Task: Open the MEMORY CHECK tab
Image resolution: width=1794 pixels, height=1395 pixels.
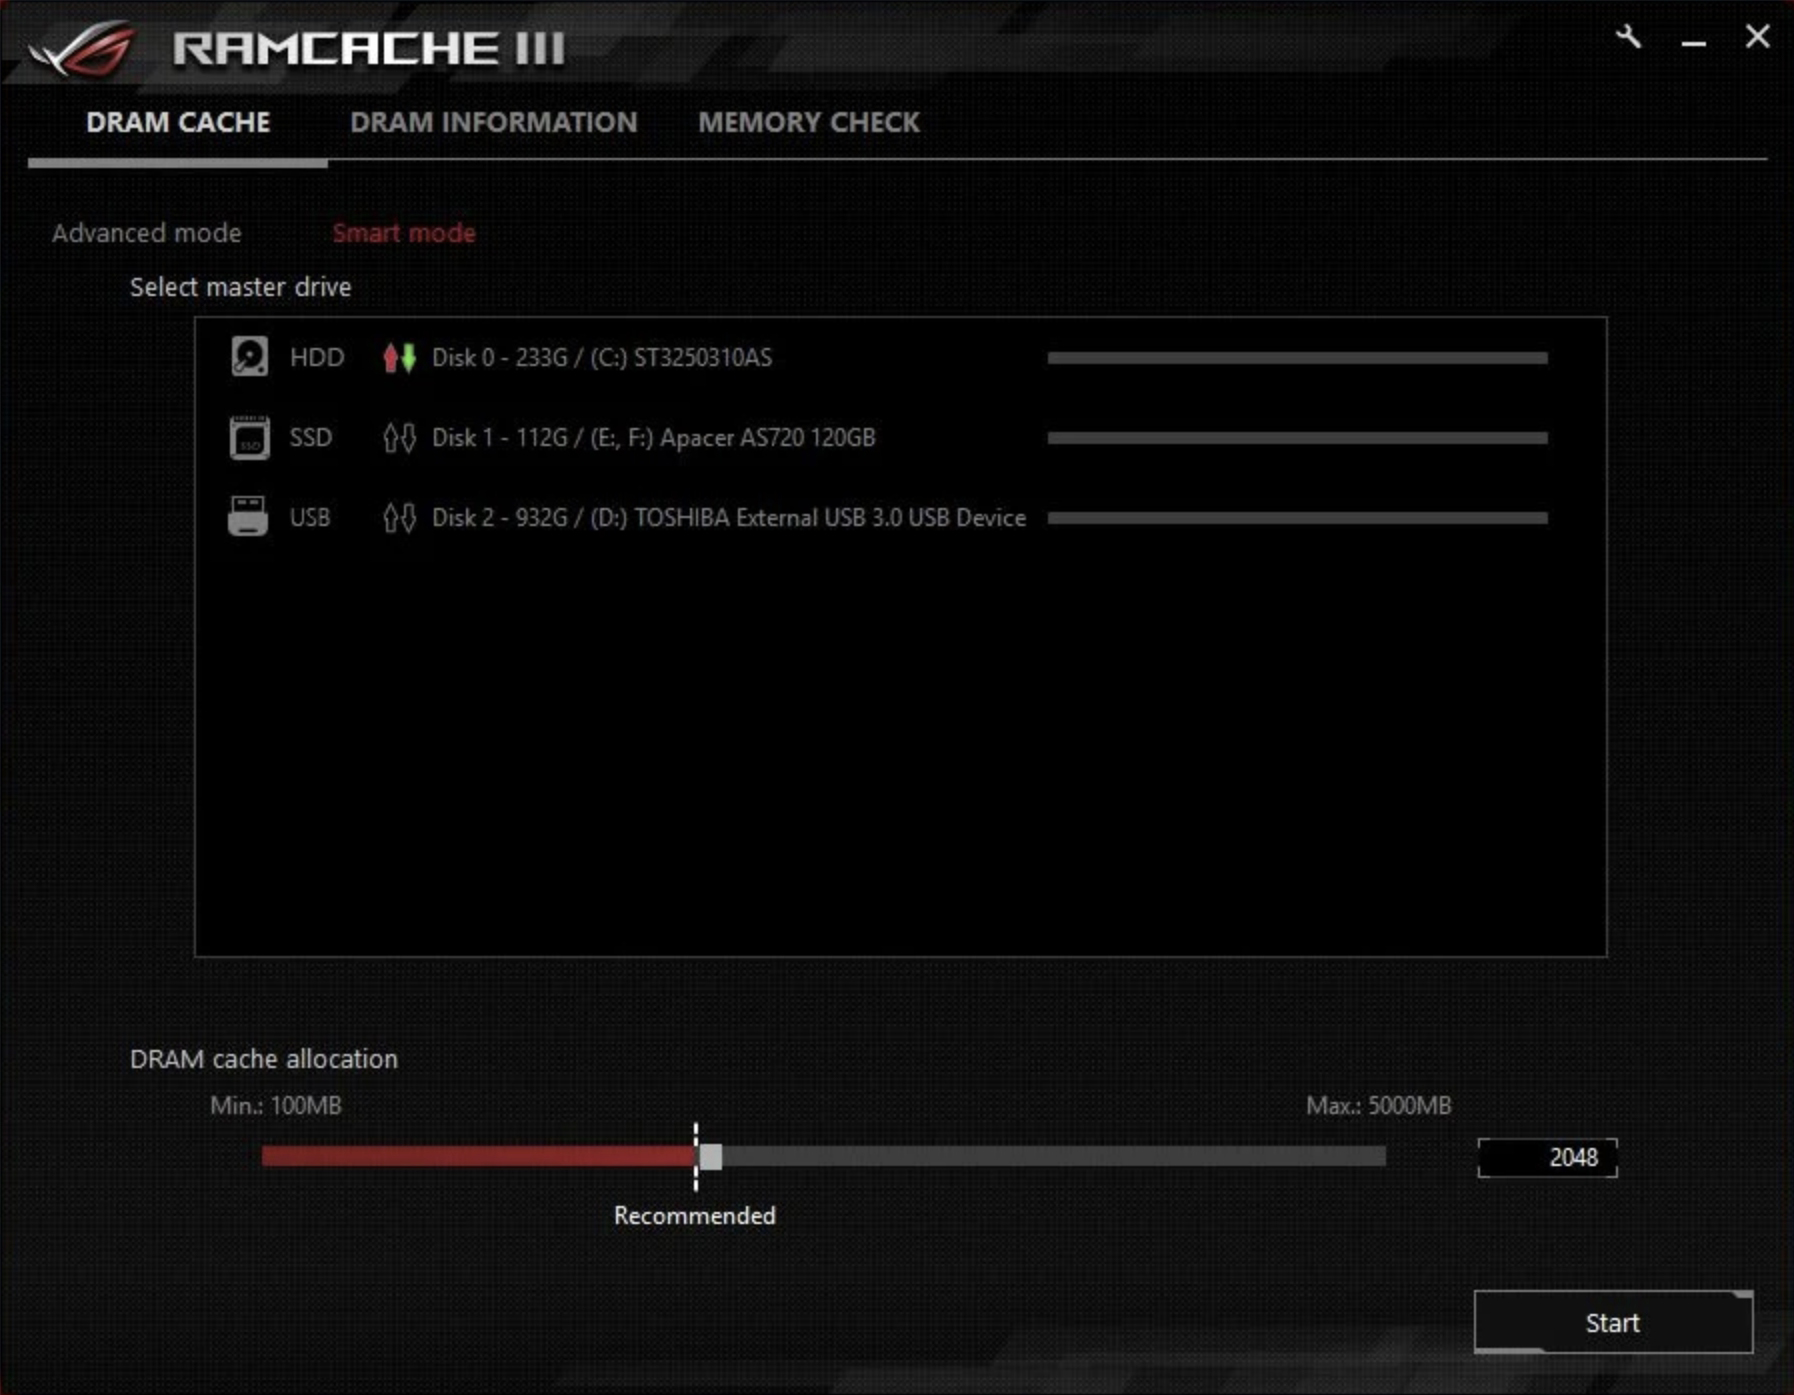Action: point(809,122)
